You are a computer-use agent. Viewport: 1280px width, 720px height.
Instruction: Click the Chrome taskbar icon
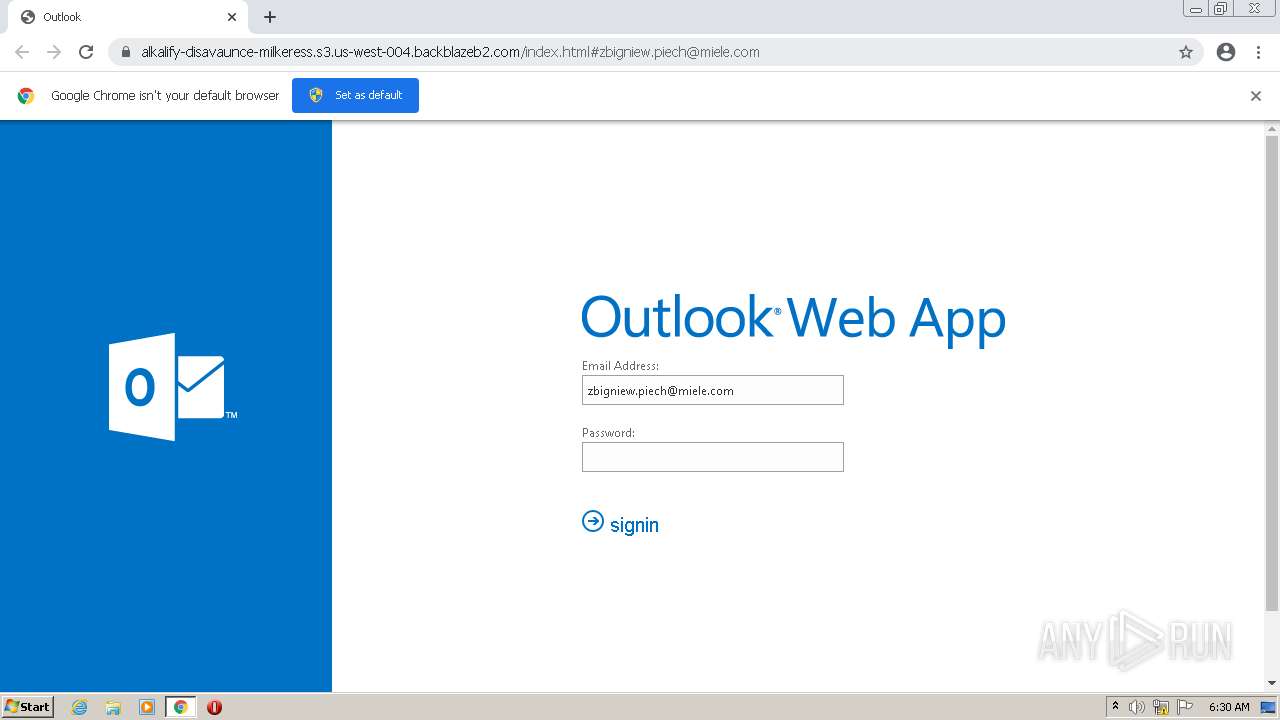coord(180,707)
